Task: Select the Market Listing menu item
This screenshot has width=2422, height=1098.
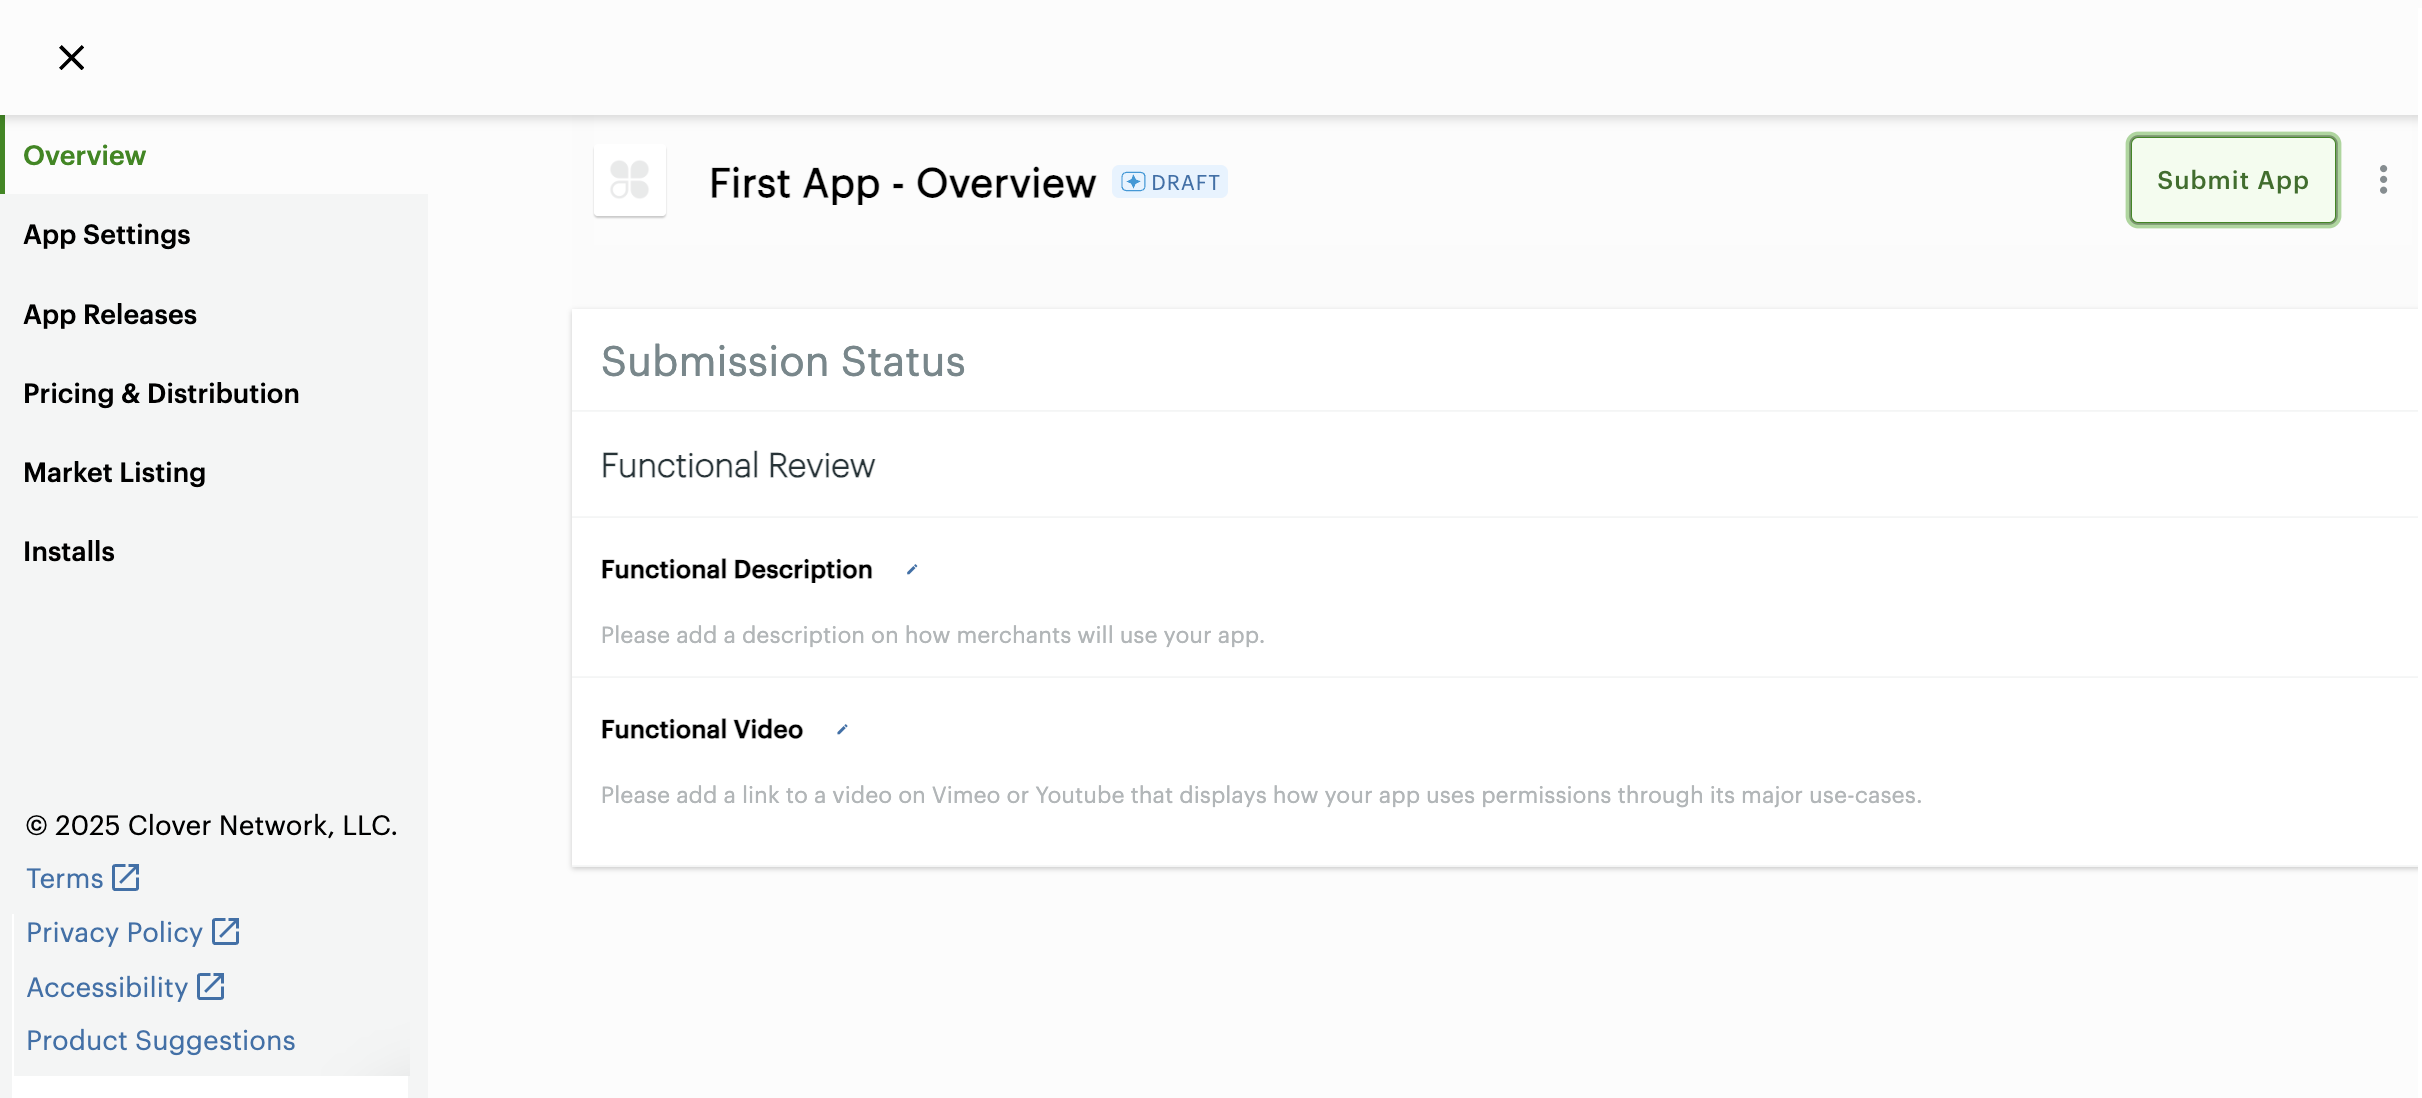Action: pos(114,471)
